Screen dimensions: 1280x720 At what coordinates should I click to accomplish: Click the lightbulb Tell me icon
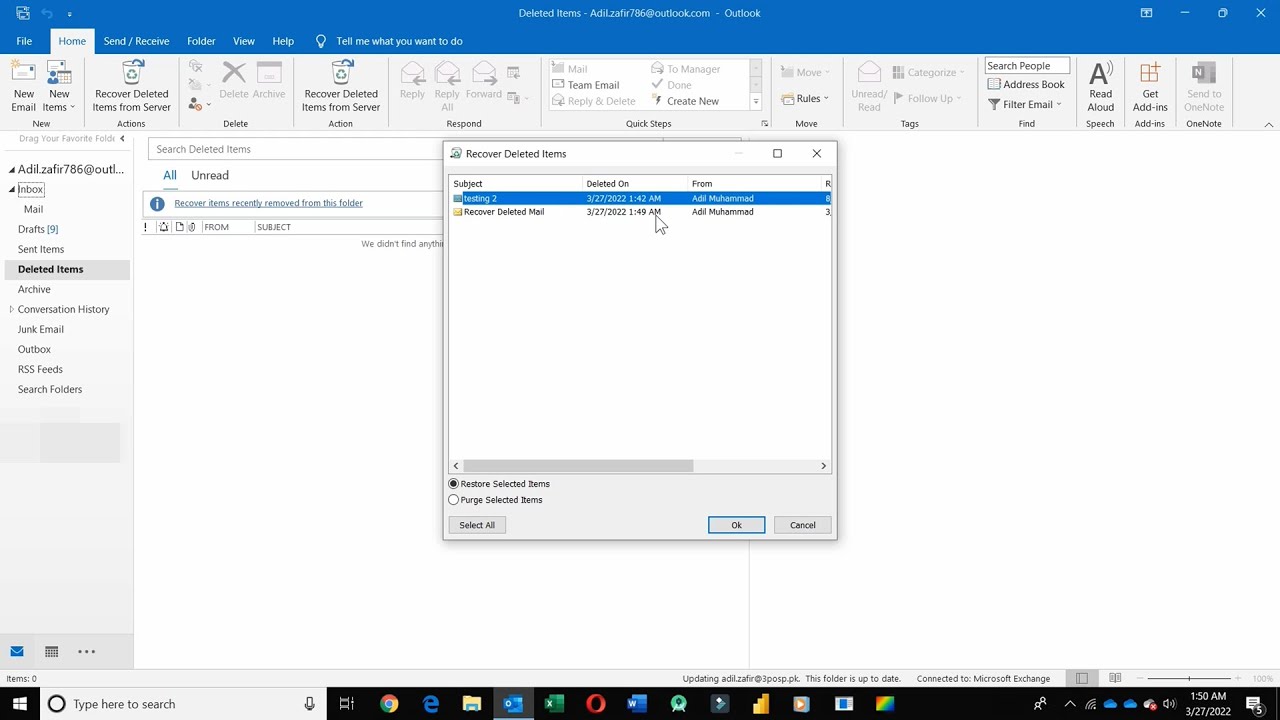(x=320, y=41)
